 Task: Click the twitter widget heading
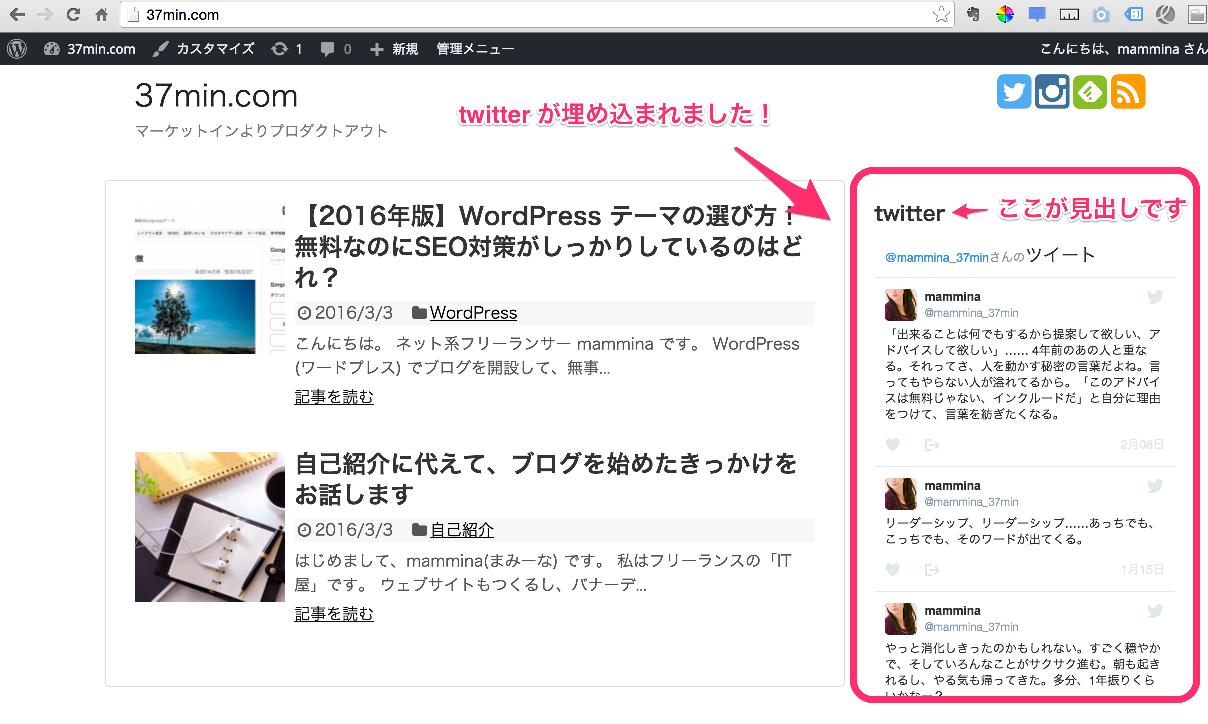tap(909, 212)
